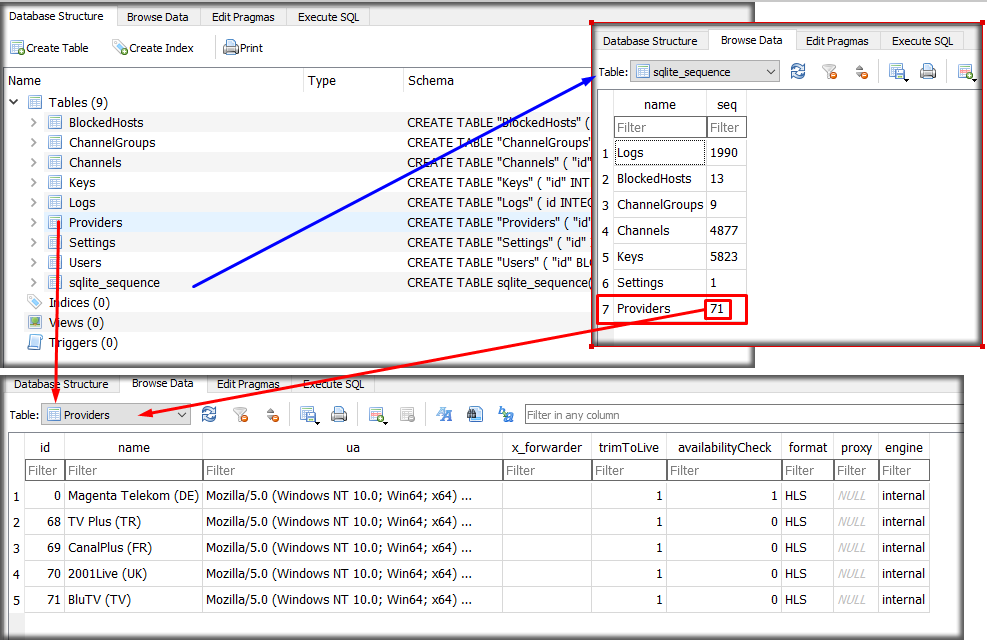Image resolution: width=987 pixels, height=641 pixels.
Task: Collapse the Tables (9) tree node
Action: point(14,102)
